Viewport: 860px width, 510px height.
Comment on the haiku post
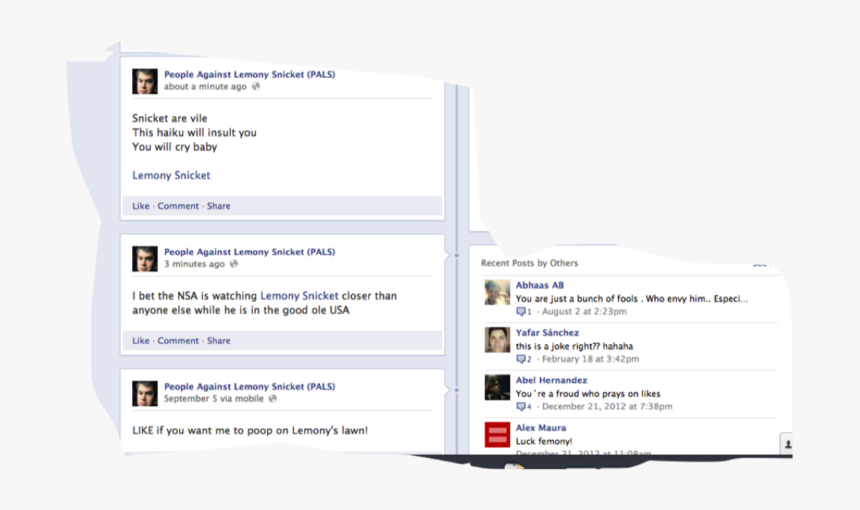[178, 206]
